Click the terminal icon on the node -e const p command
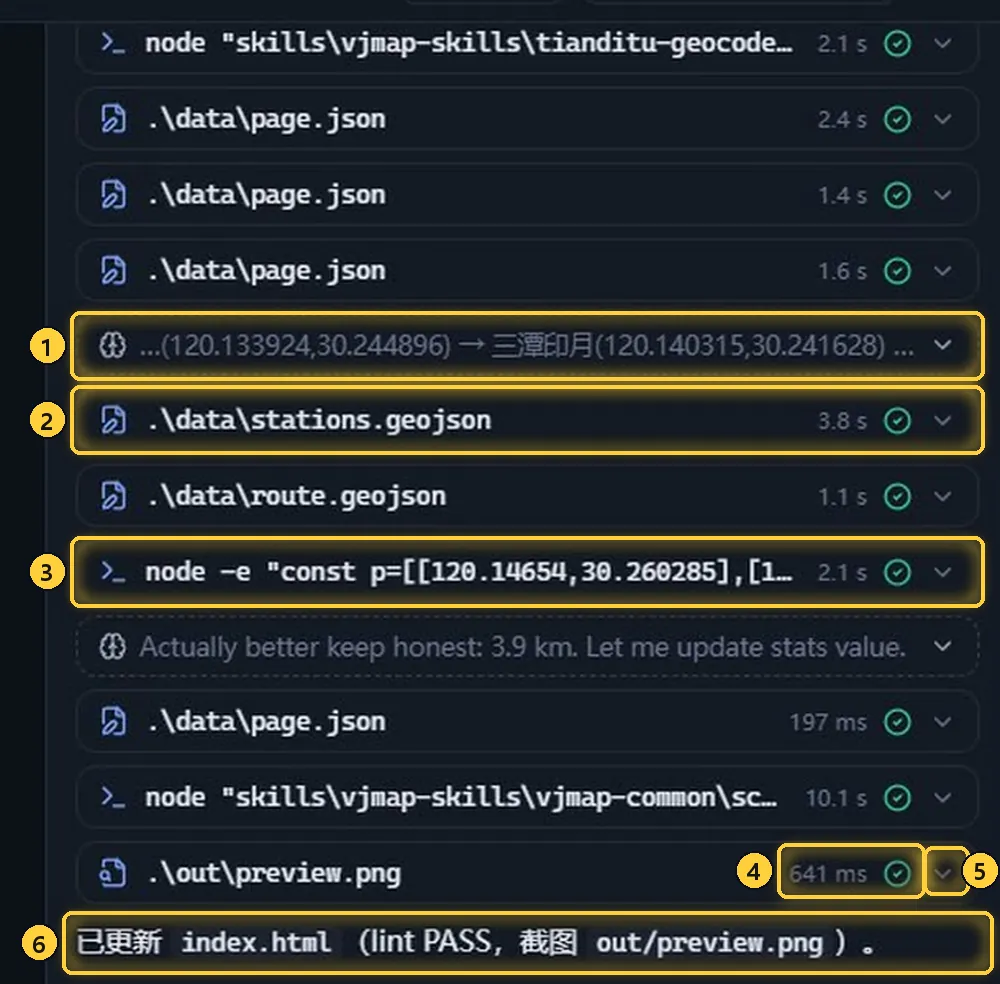 [113, 571]
